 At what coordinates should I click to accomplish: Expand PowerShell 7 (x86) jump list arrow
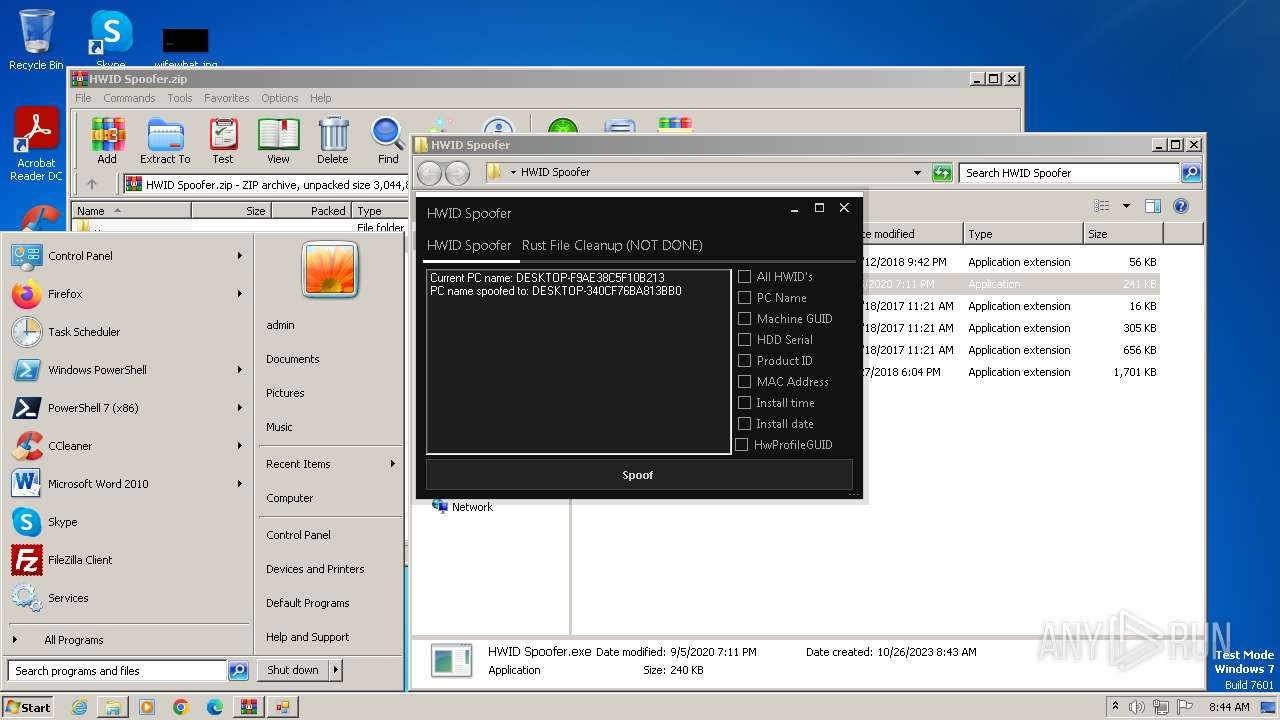tap(240, 408)
